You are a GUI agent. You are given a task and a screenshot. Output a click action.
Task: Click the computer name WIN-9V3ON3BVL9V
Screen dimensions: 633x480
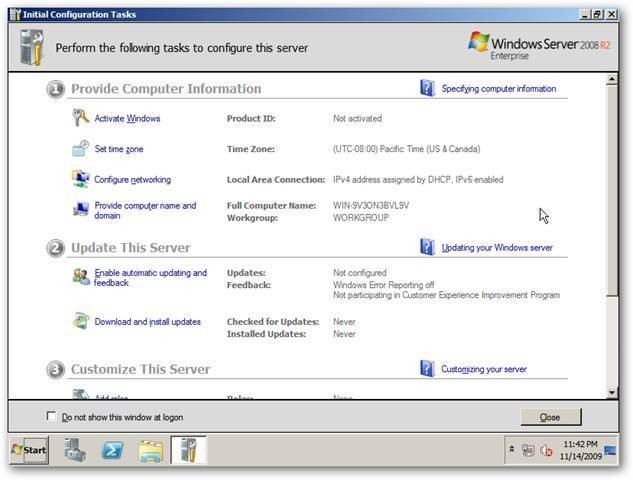(371, 205)
